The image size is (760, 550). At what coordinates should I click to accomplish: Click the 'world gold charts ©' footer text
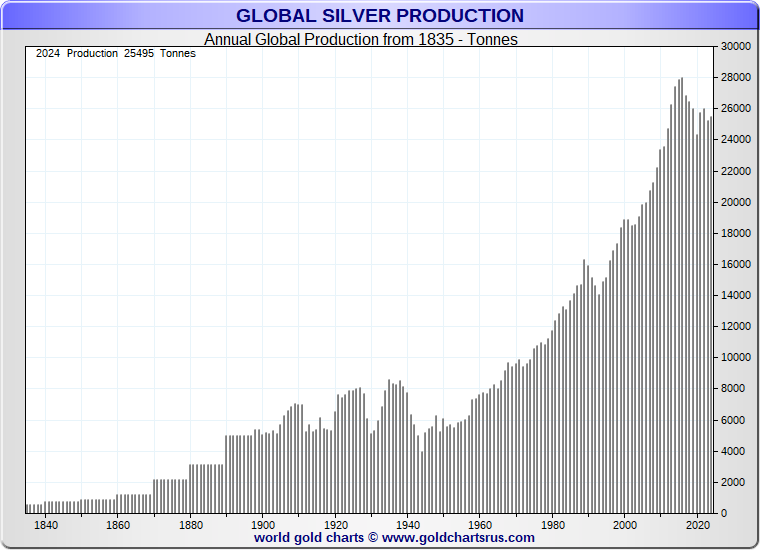coord(316,538)
